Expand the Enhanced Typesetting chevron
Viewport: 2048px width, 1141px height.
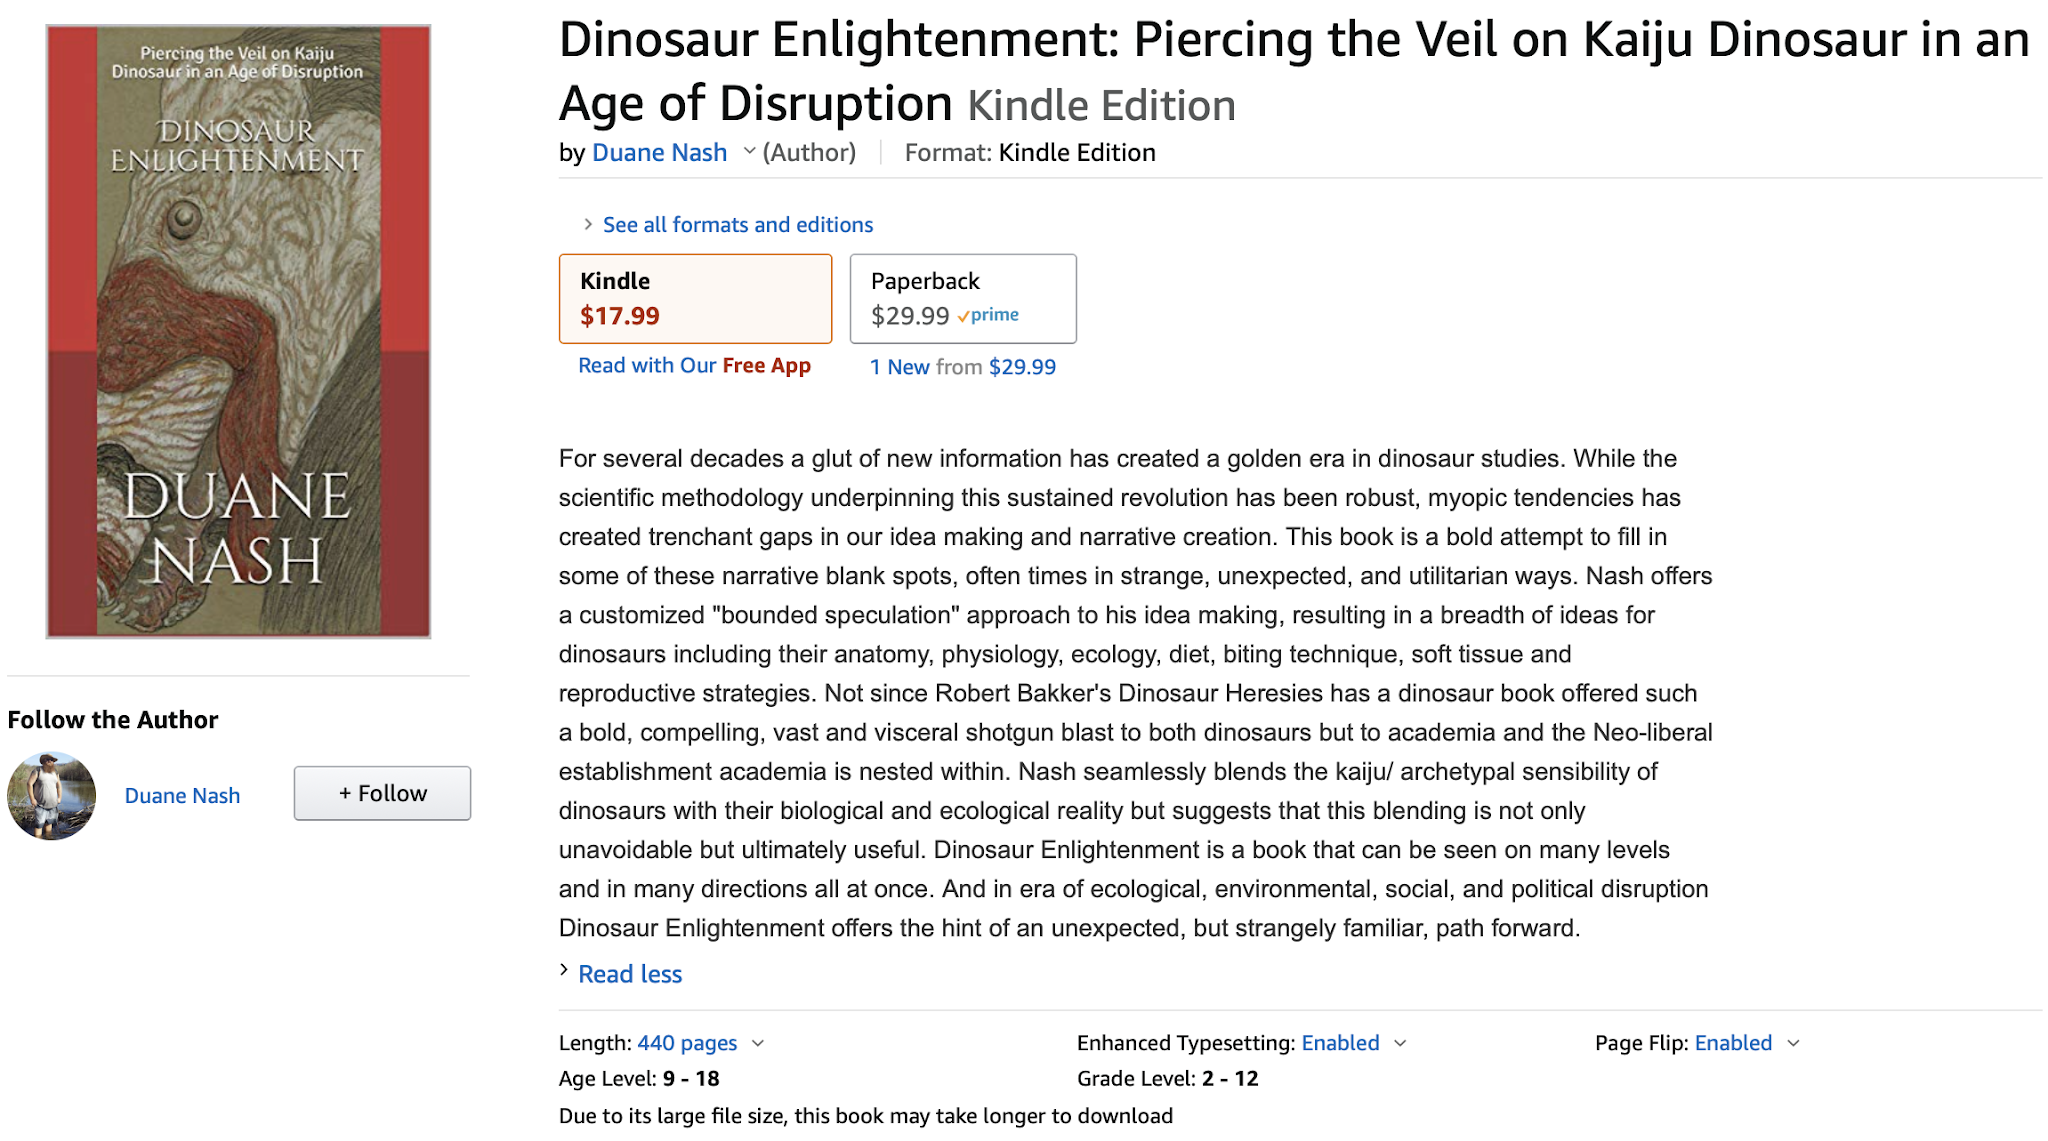pos(1400,1043)
